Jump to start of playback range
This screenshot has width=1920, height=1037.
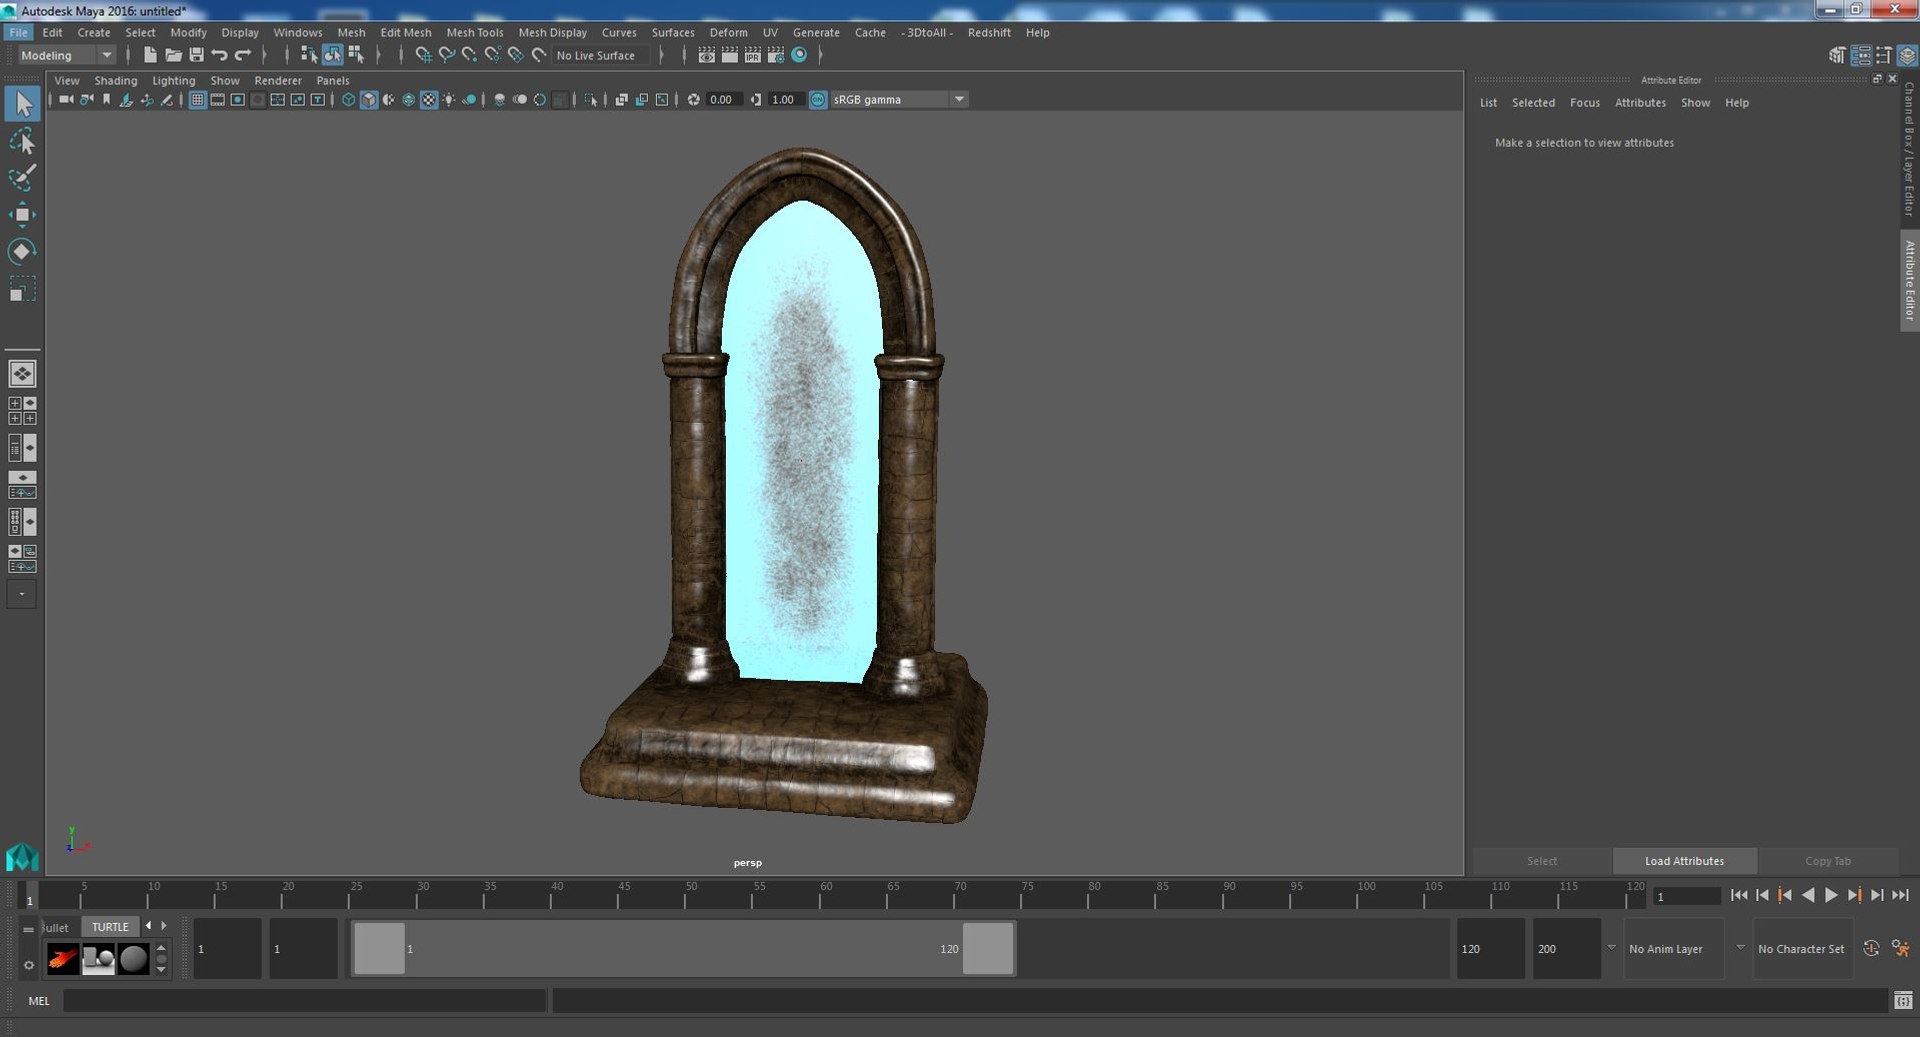click(1739, 896)
